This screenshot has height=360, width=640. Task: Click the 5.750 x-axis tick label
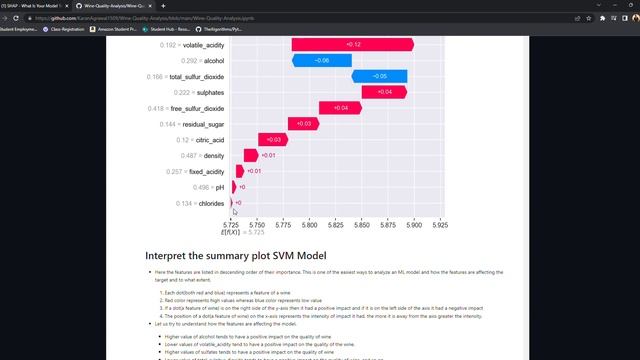(257, 225)
